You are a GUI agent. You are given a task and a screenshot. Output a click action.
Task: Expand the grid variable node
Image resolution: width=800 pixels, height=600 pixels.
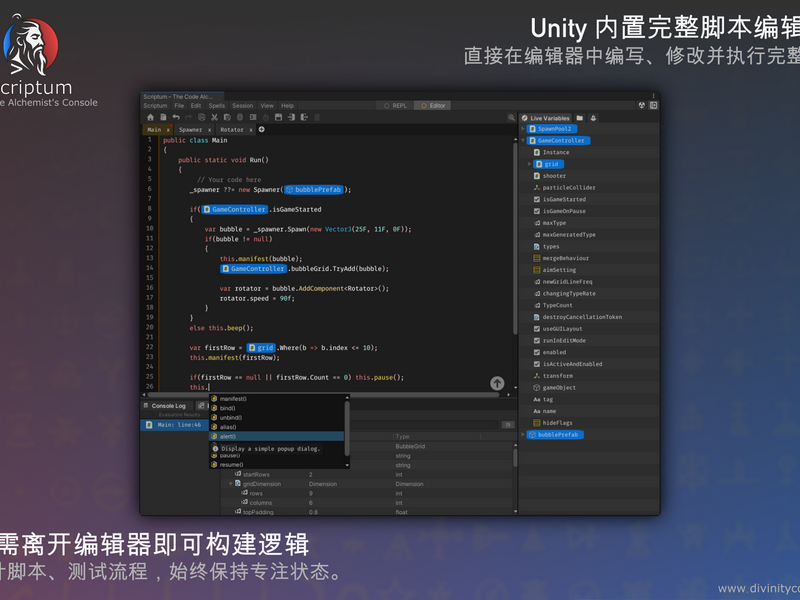[x=530, y=164]
